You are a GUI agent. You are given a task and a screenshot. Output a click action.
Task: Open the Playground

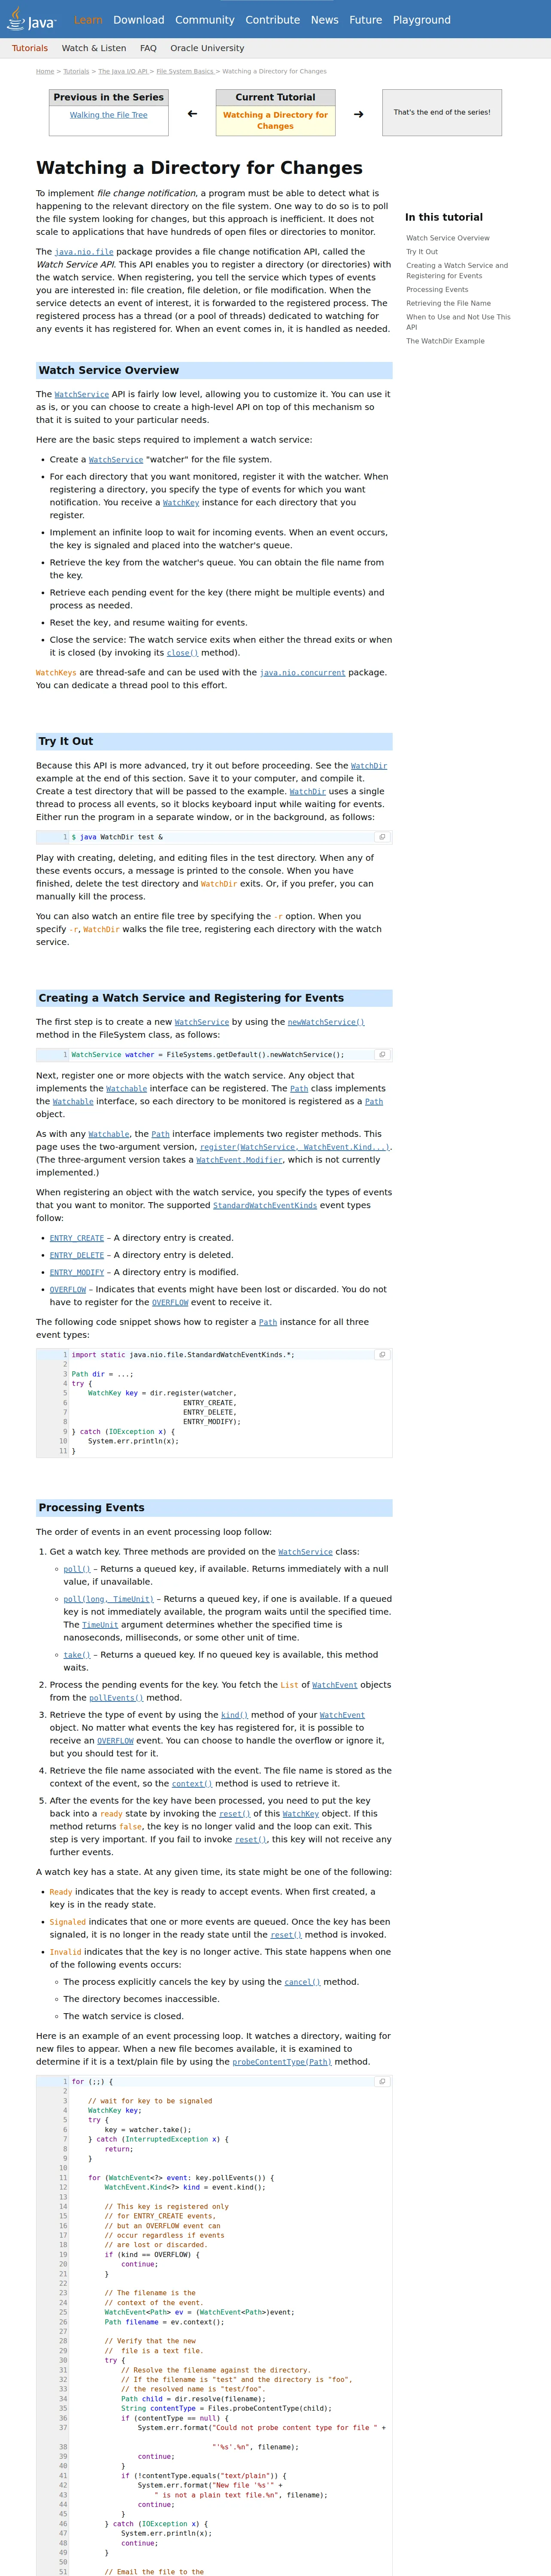click(422, 20)
